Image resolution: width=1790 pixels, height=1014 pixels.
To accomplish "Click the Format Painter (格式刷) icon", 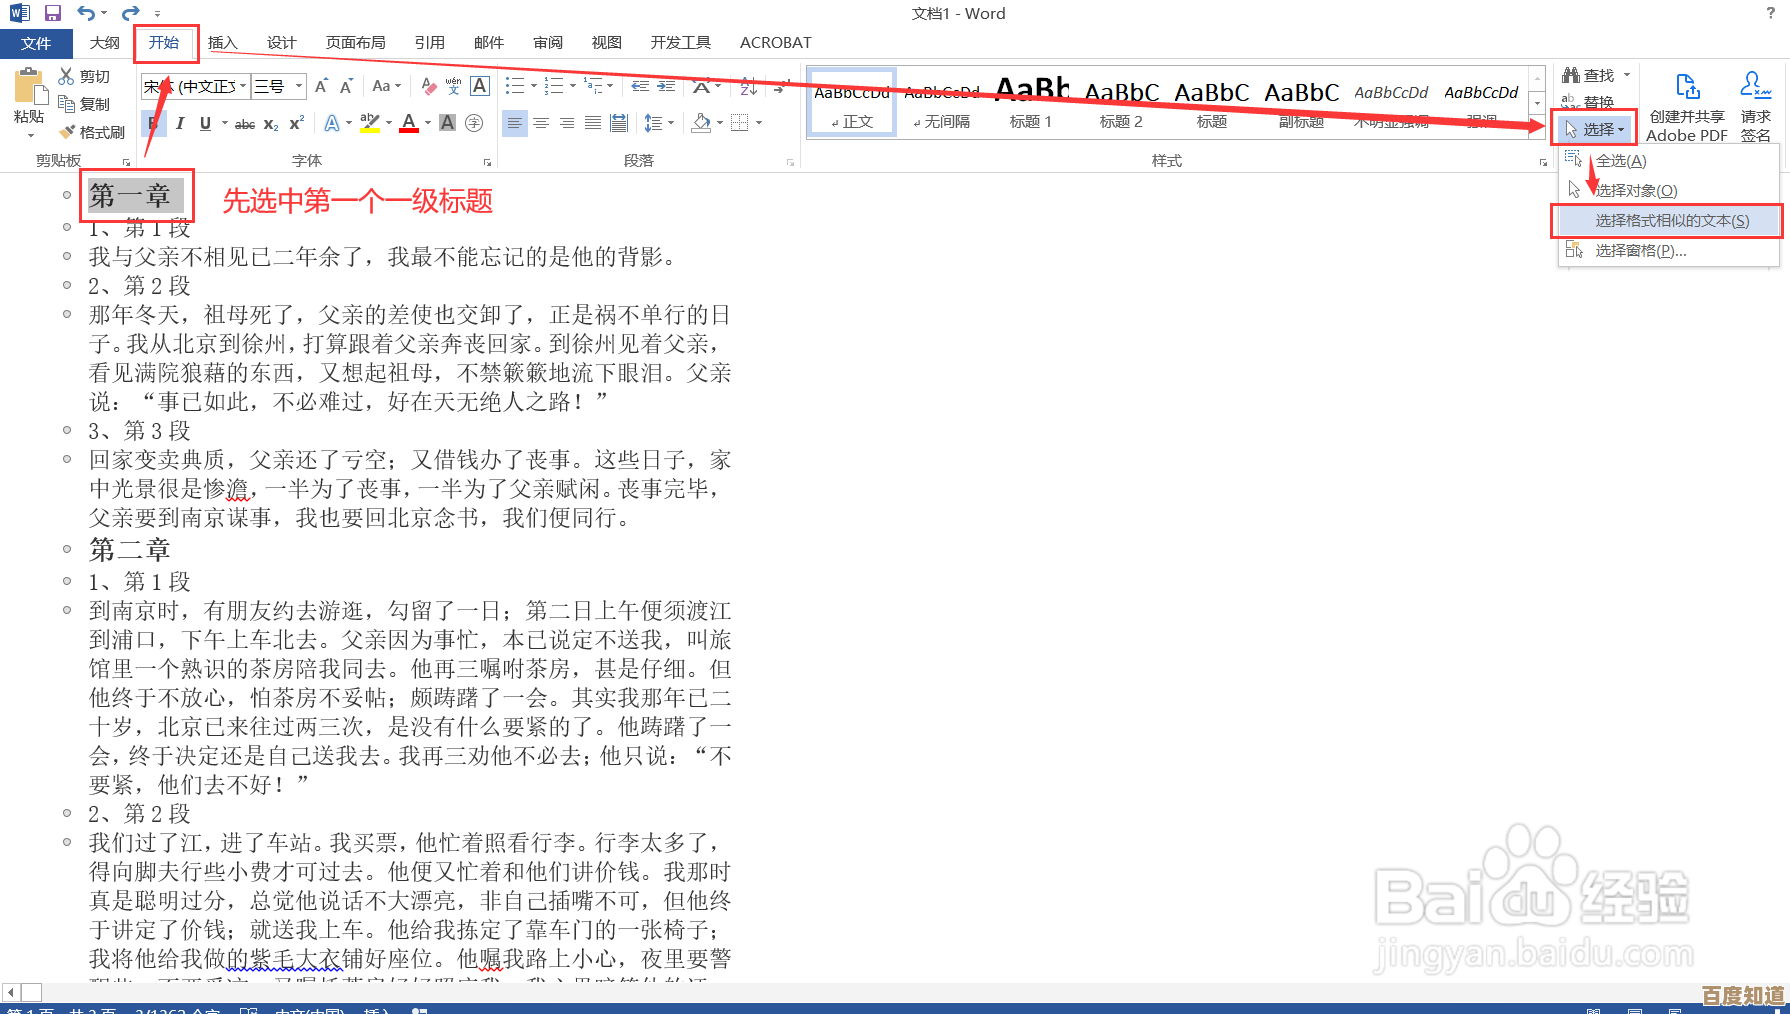I will [68, 132].
